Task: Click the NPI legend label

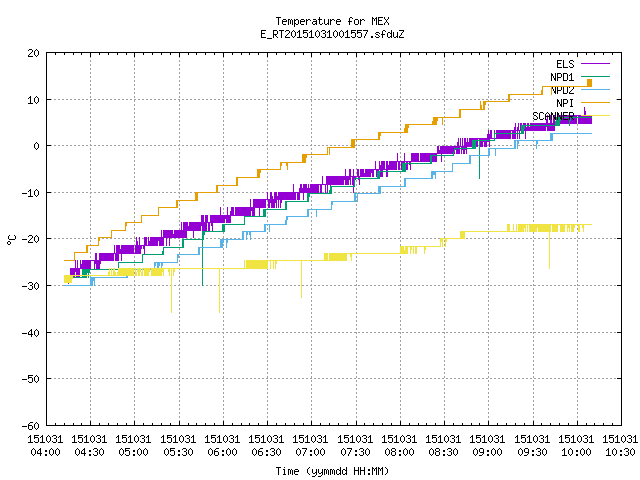Action: [x=565, y=103]
